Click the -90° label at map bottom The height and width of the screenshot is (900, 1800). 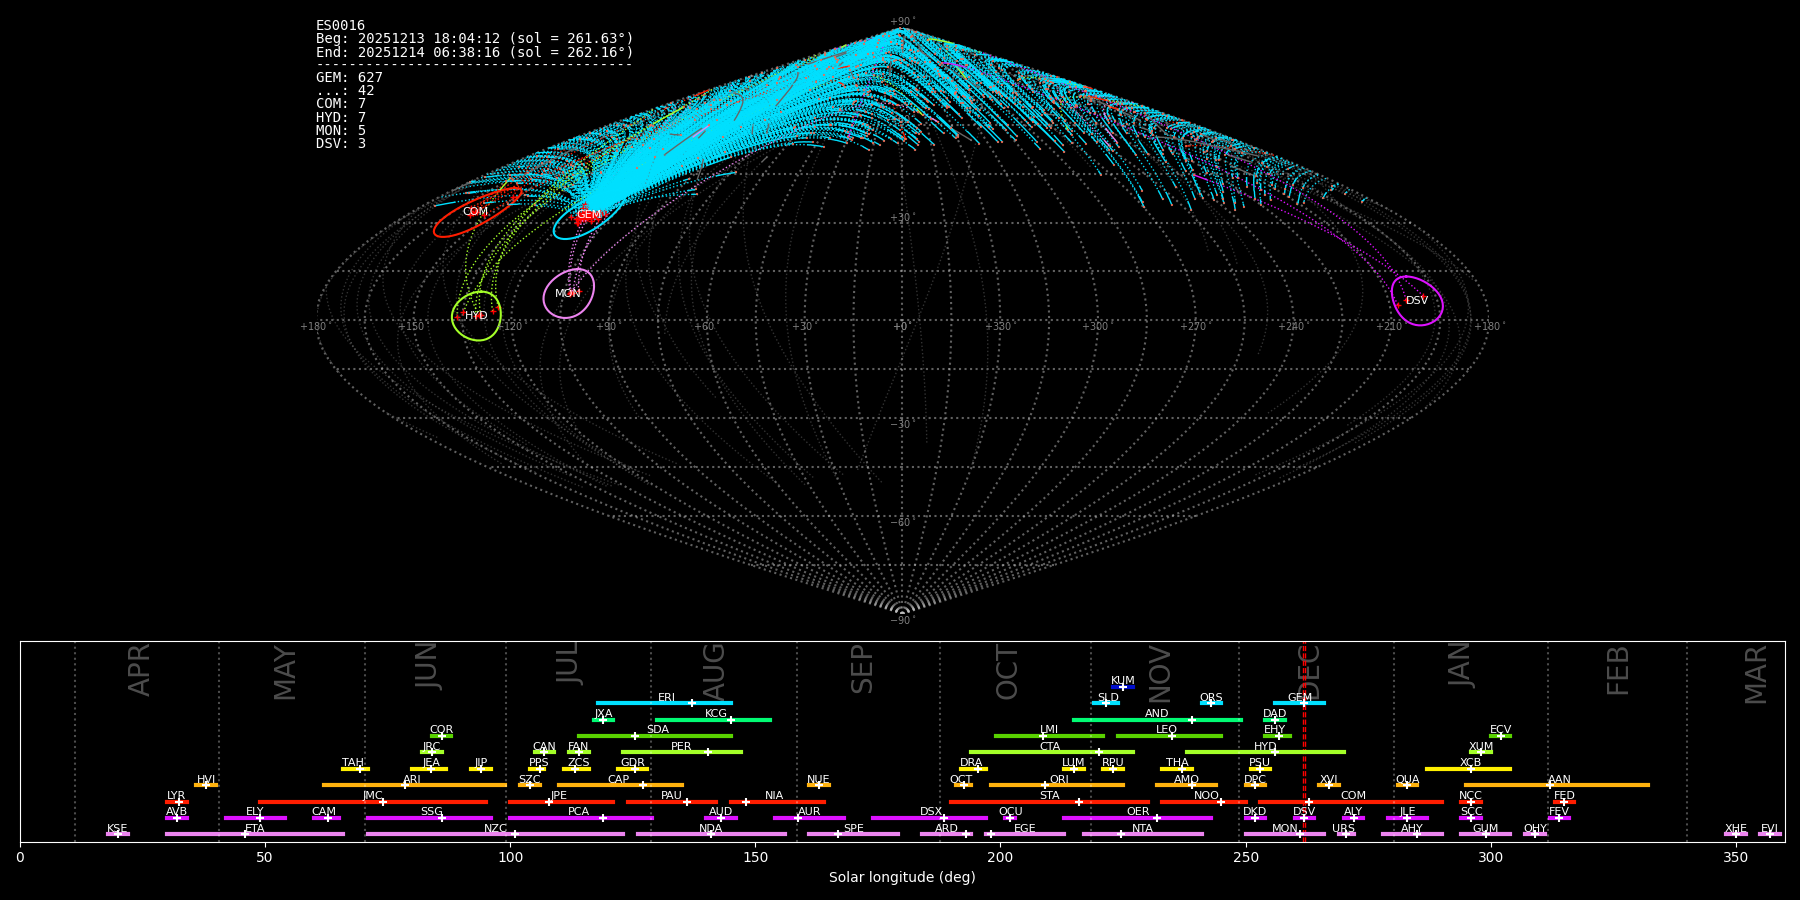pos(901,620)
